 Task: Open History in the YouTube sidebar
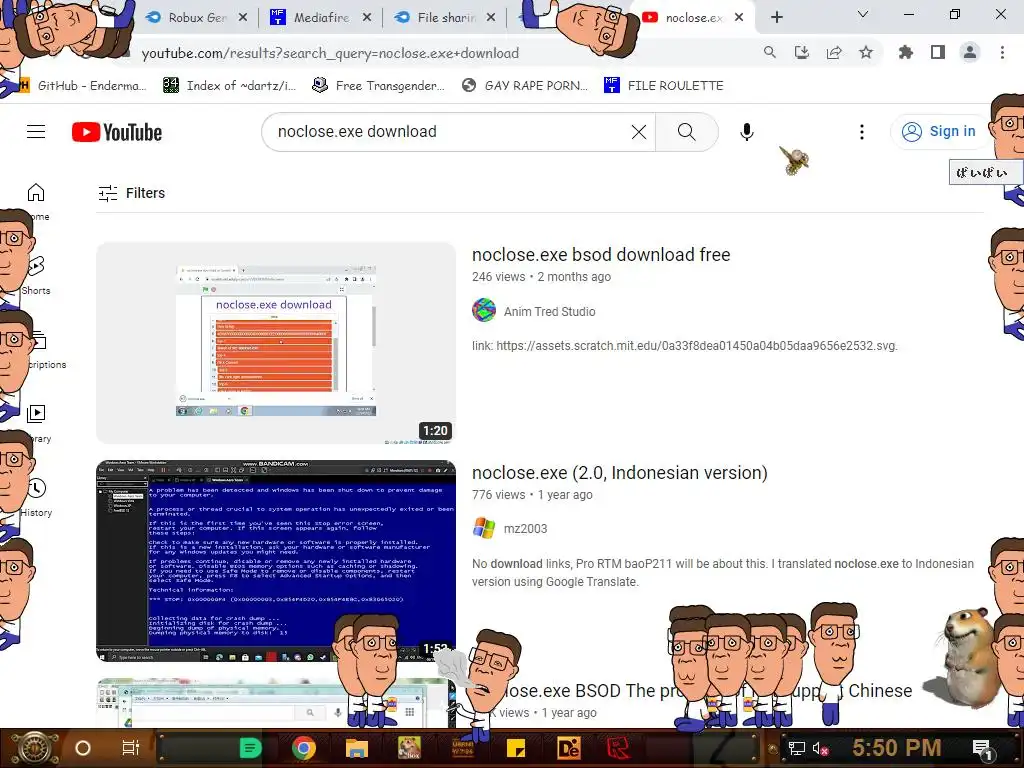pyautogui.click(x=37, y=497)
